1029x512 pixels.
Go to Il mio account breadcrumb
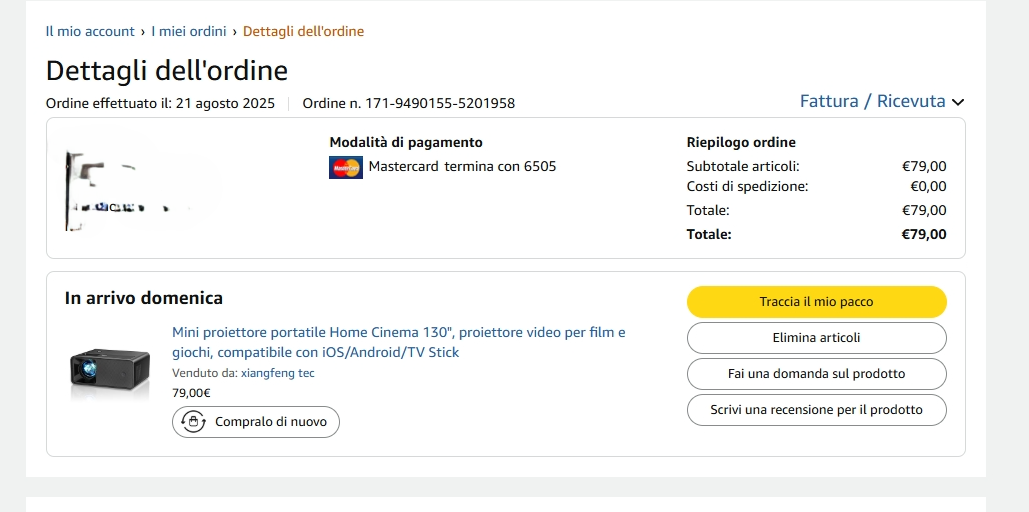point(90,31)
